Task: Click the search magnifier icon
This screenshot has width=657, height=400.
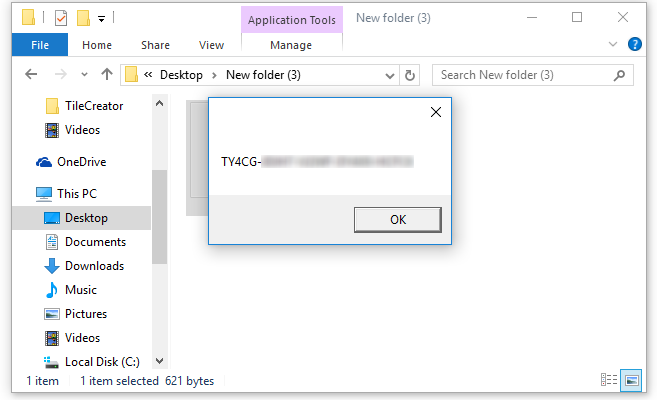Action: pyautogui.click(x=620, y=75)
